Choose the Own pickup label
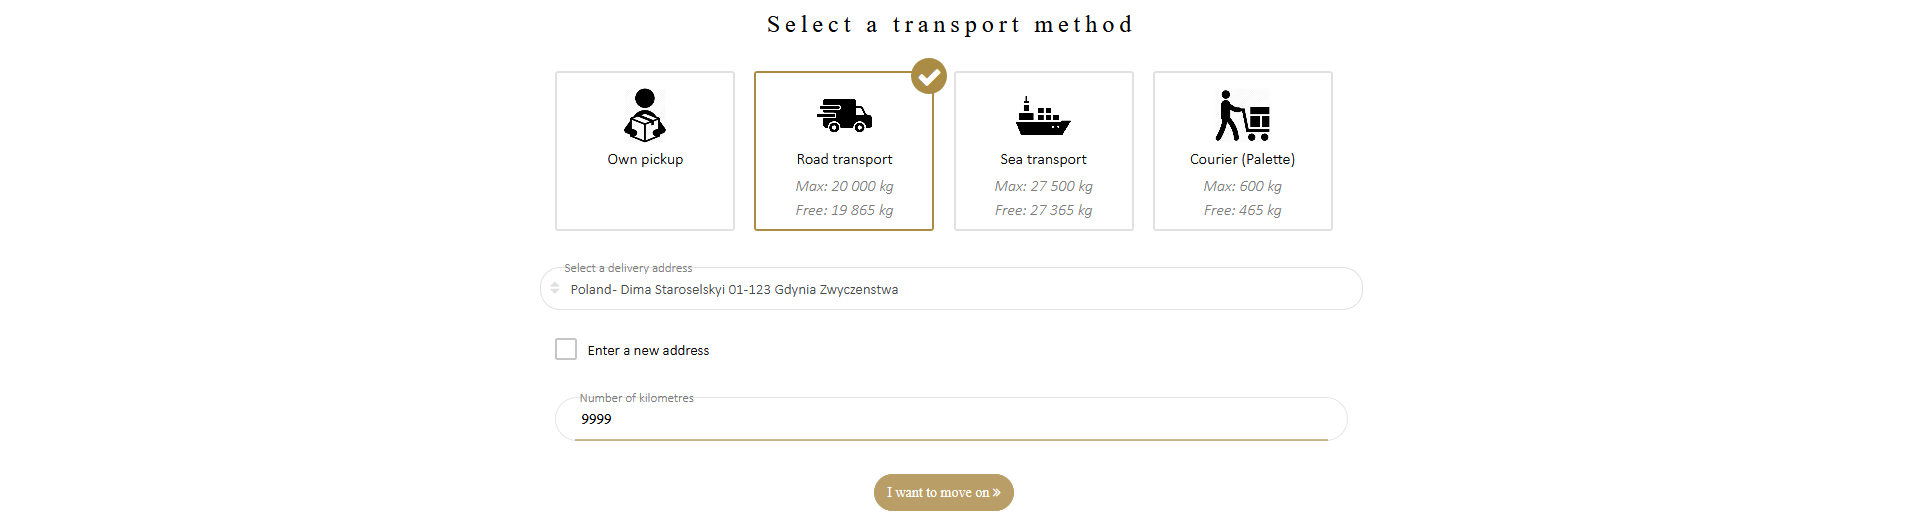 click(x=645, y=159)
